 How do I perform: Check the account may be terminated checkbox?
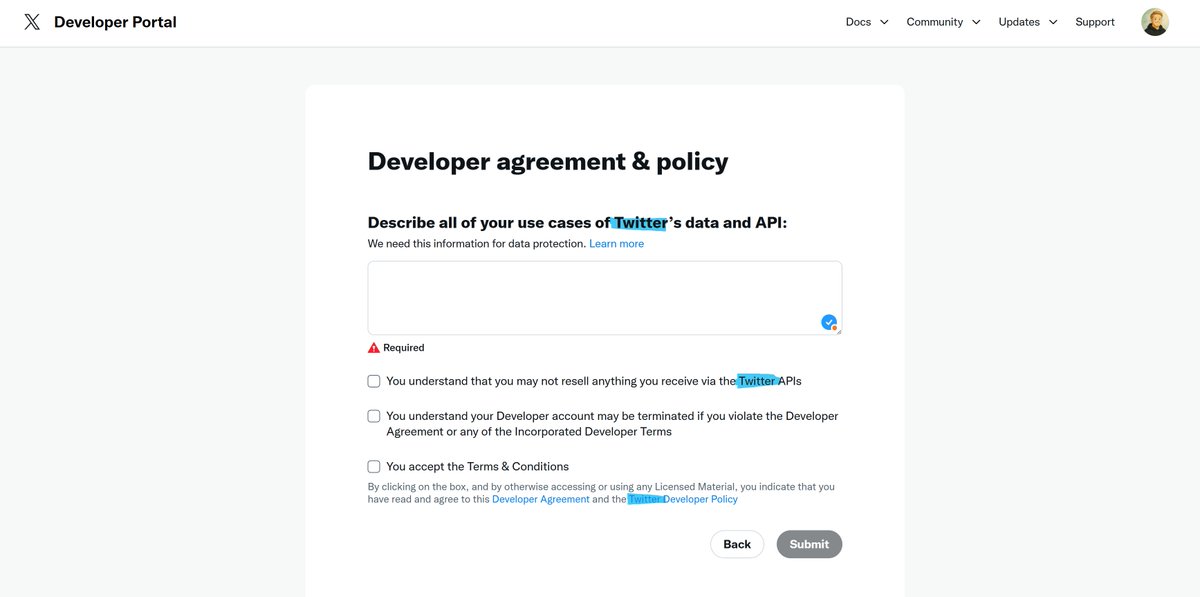pos(374,416)
